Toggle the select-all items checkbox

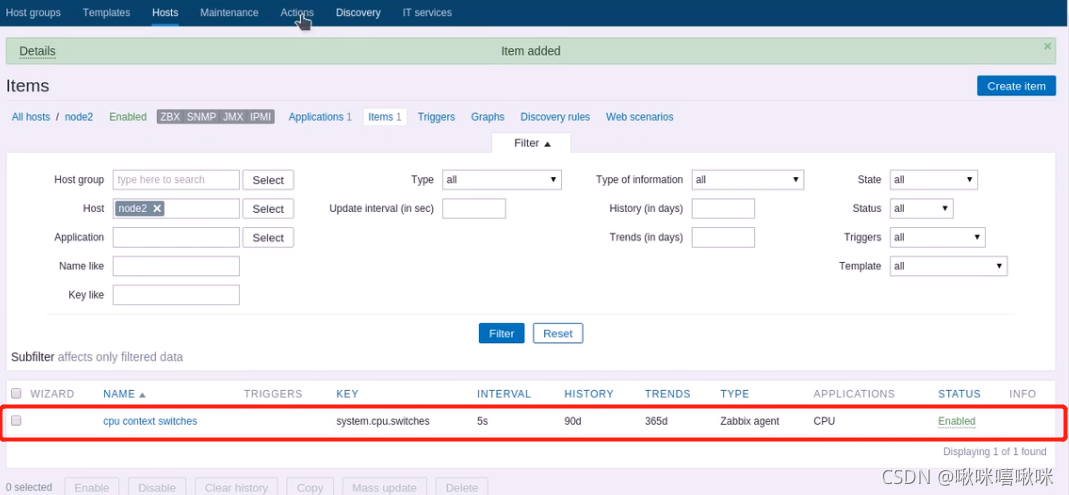click(16, 393)
